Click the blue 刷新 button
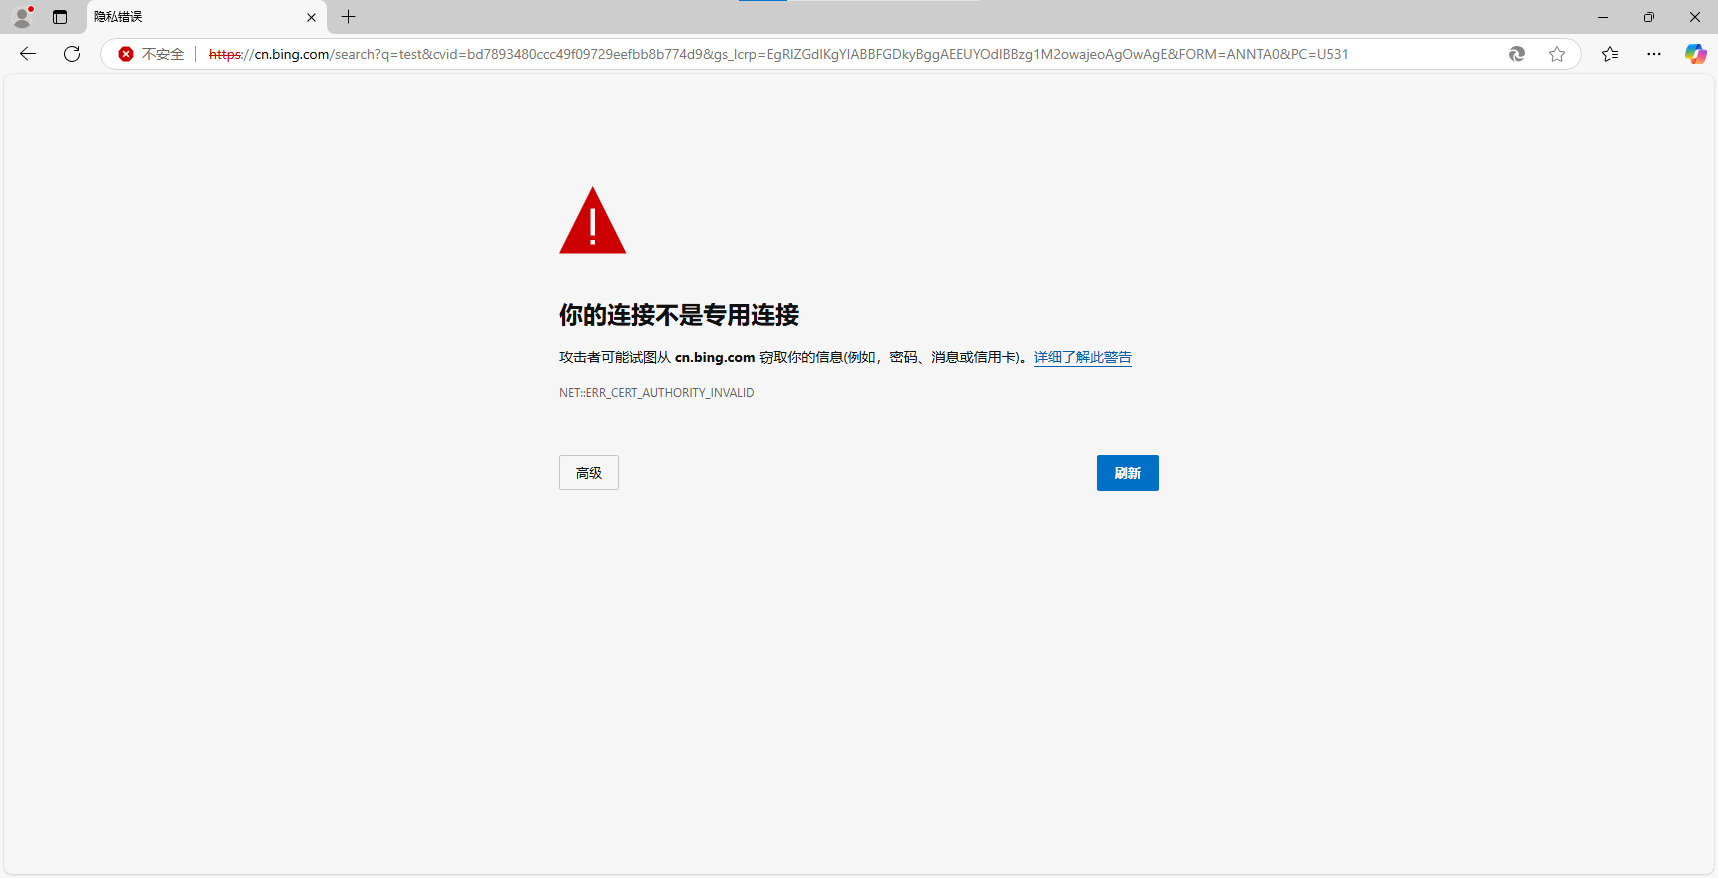 (x=1128, y=473)
